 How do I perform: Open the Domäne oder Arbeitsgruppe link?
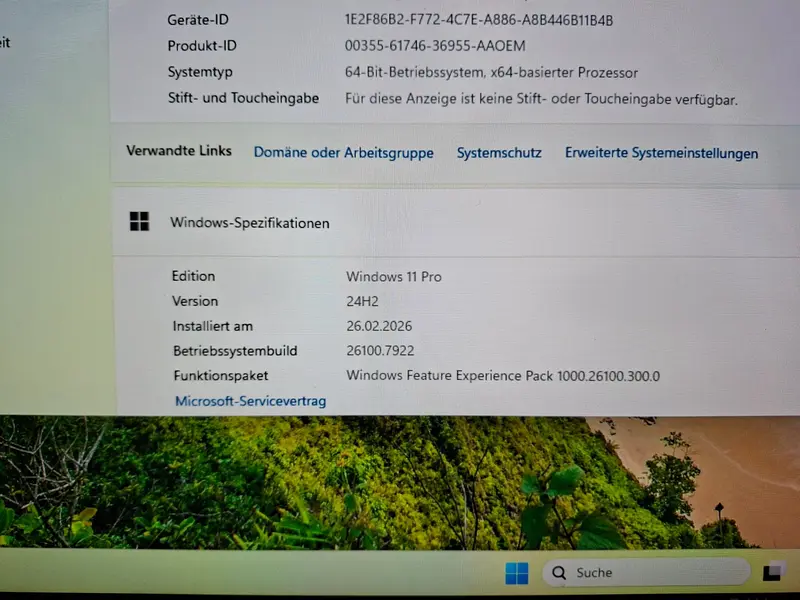pyautogui.click(x=343, y=153)
